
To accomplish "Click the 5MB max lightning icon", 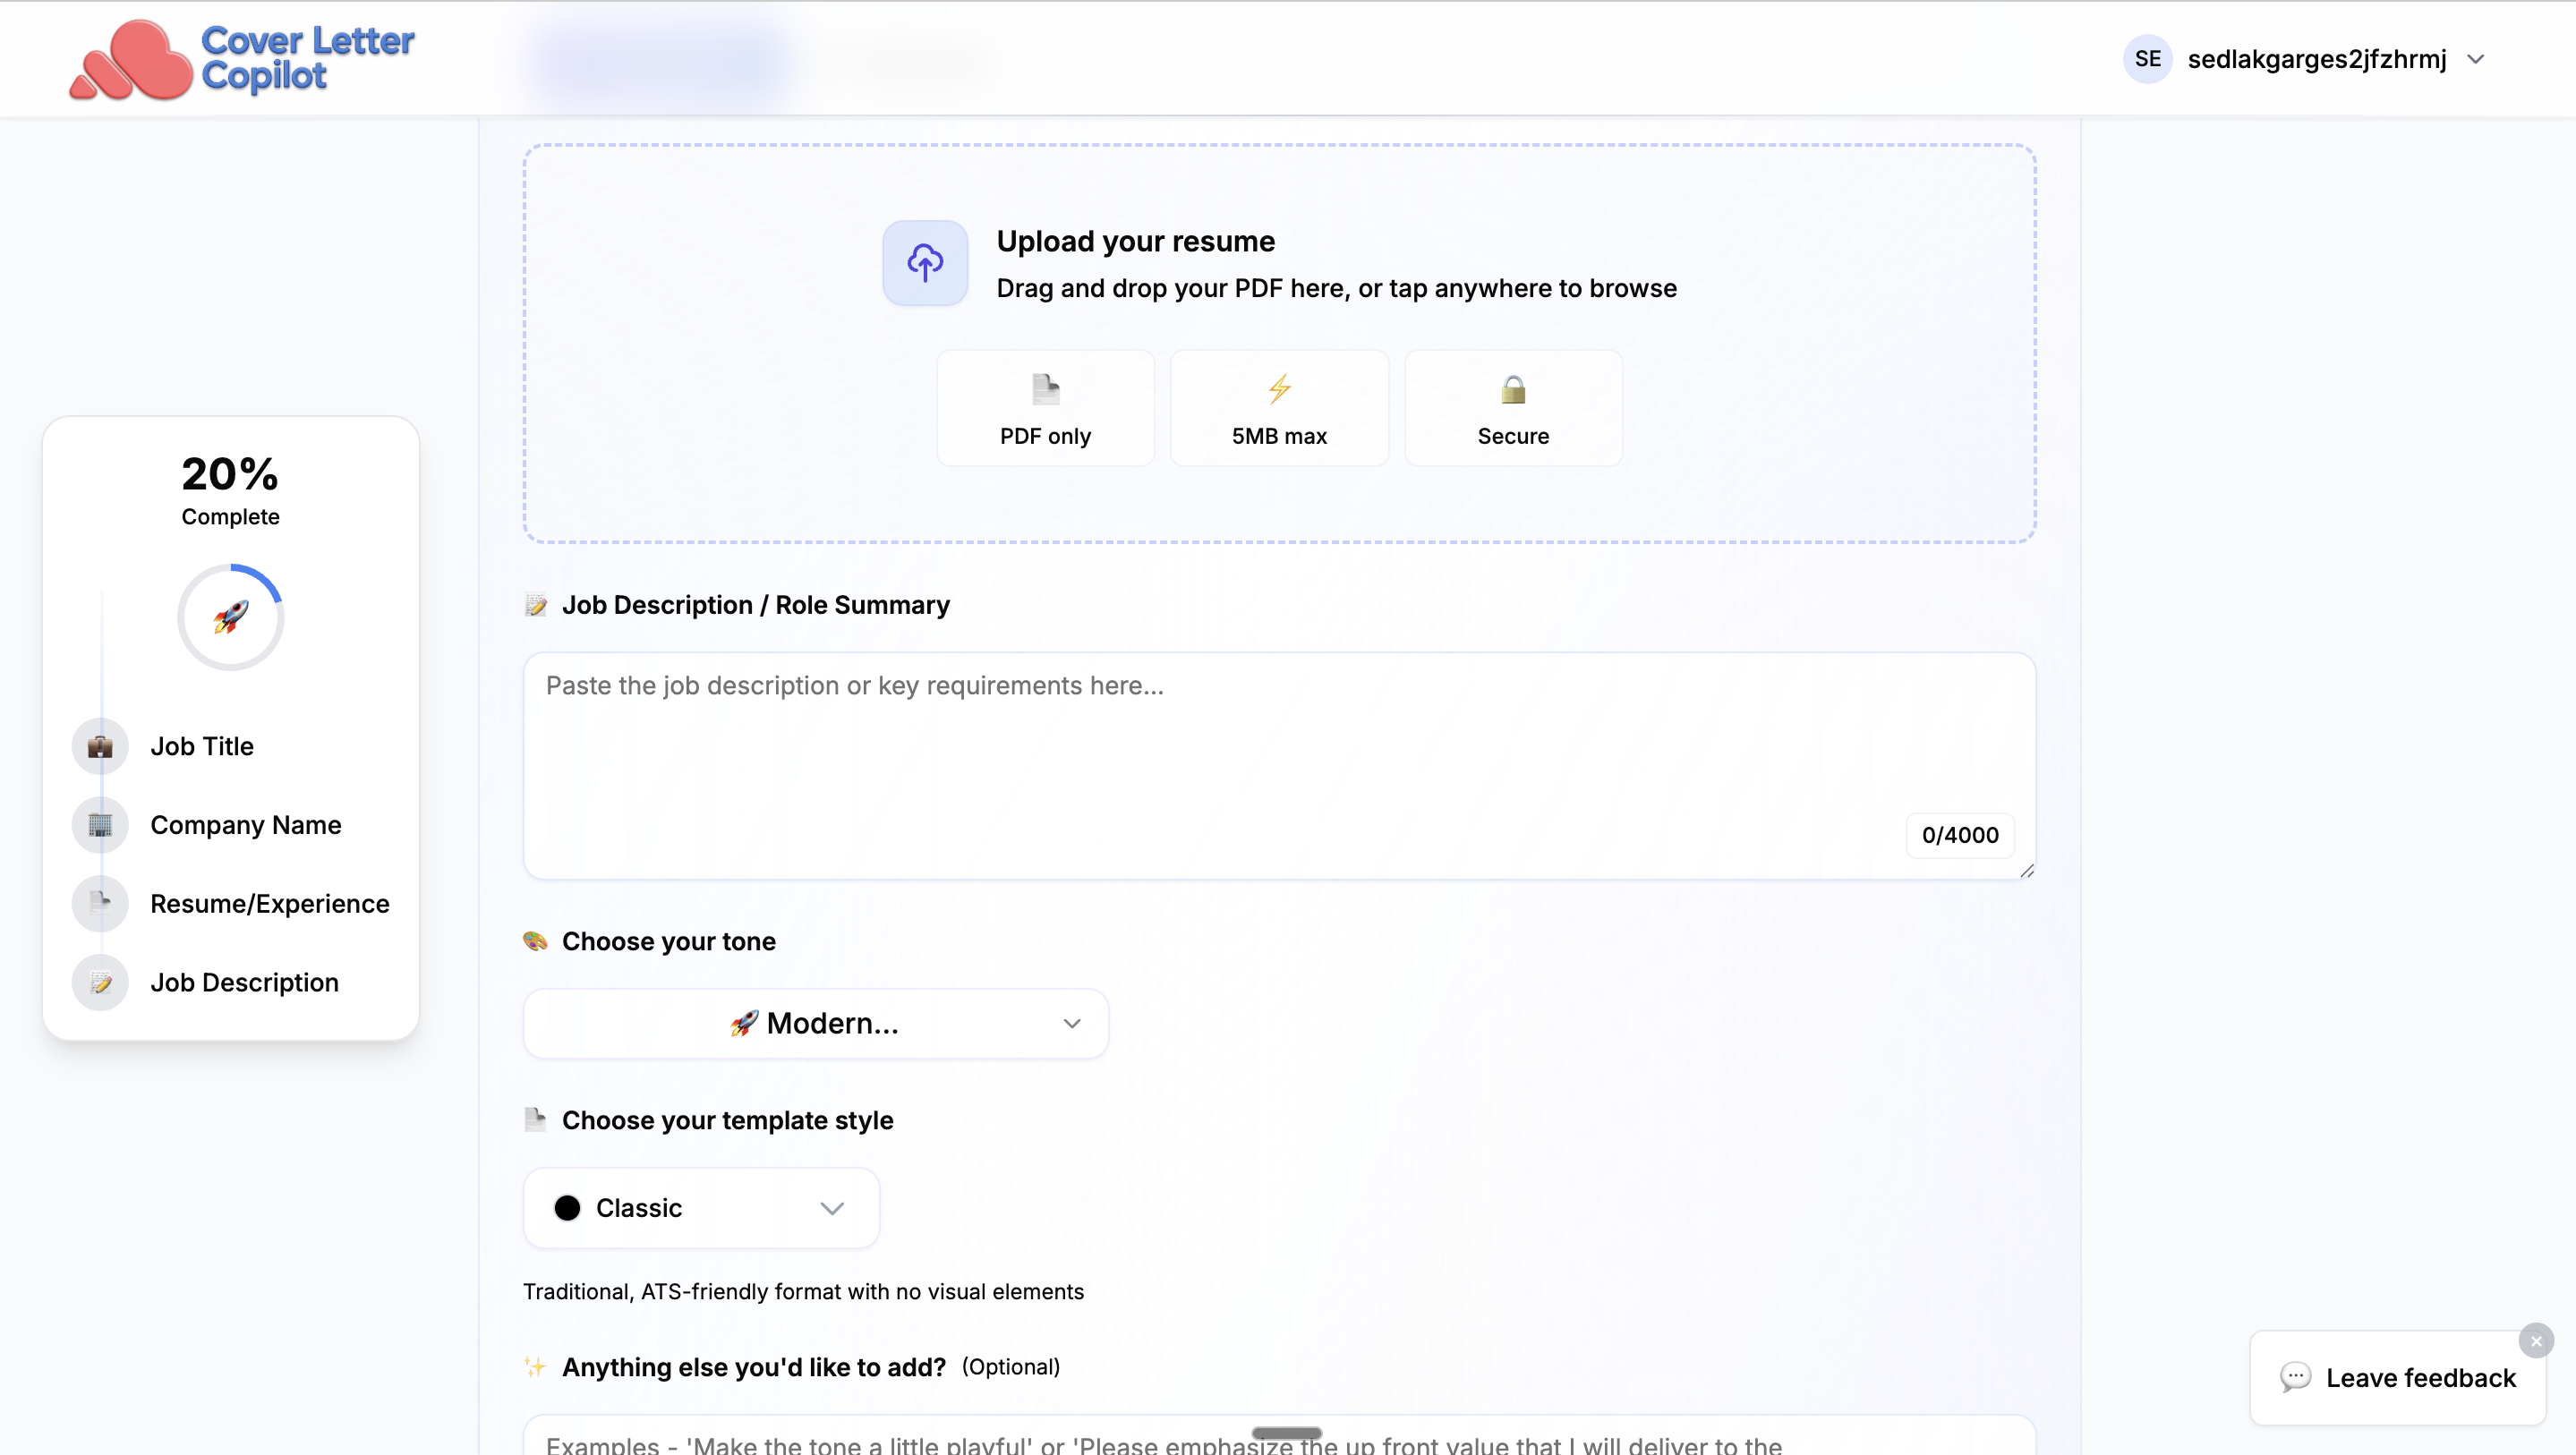I will click(1279, 389).
